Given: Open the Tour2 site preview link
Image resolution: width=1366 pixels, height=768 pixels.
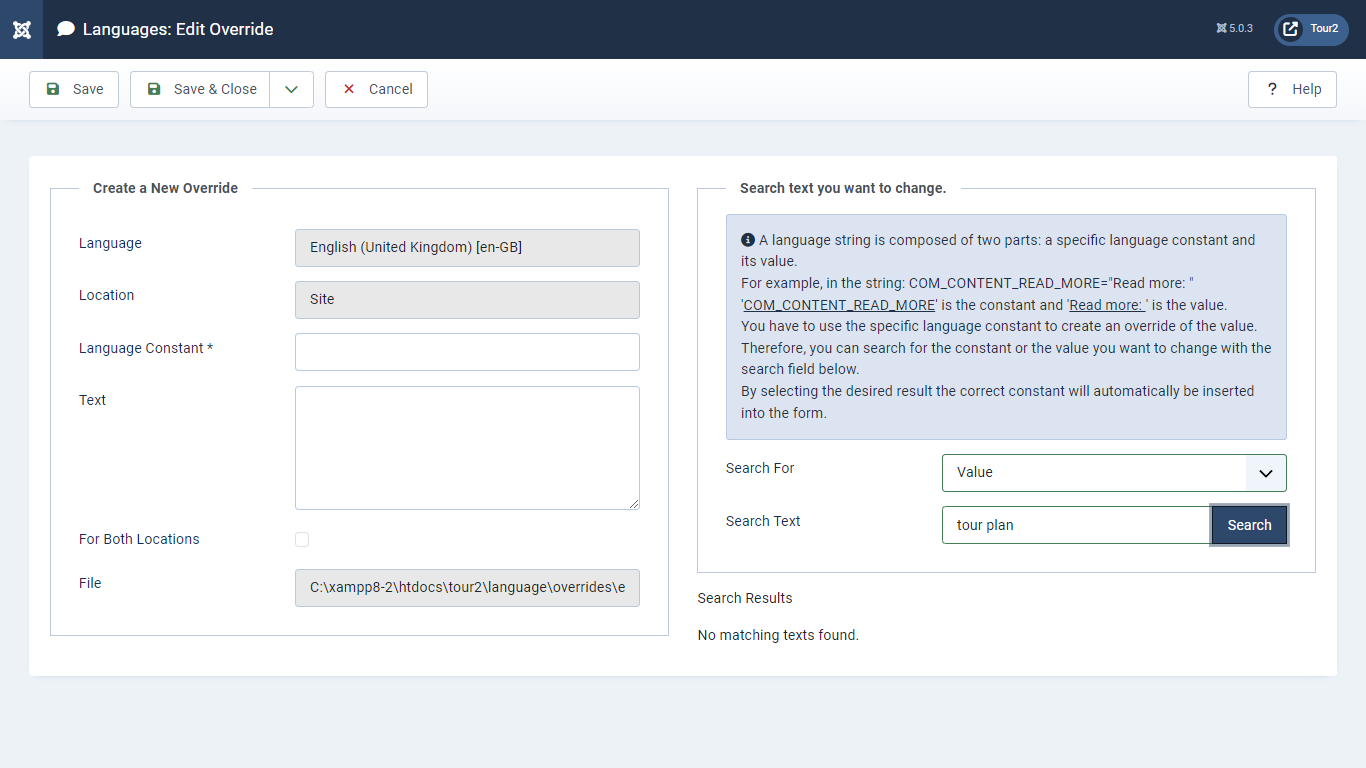Looking at the screenshot, I should pyautogui.click(x=1311, y=29).
